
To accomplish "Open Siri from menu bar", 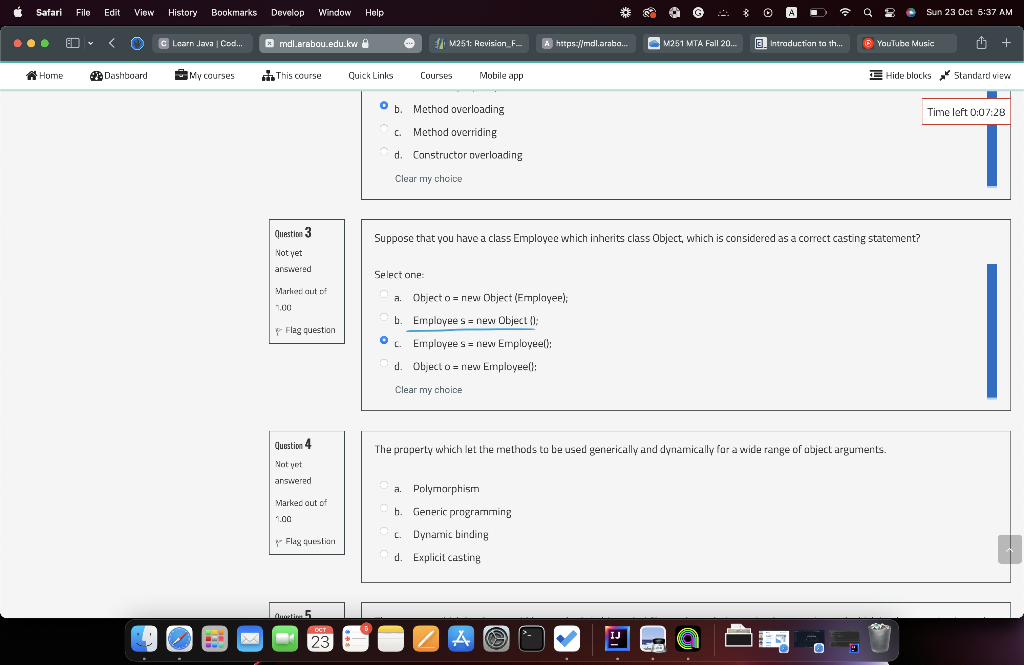I will (x=911, y=12).
